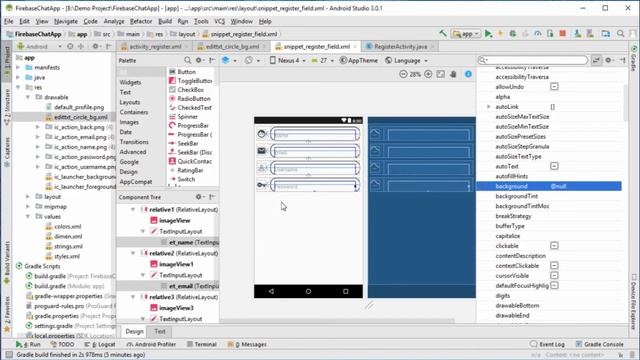The height and width of the screenshot is (360, 640).
Task: Open the Android Profiler window
Action: click(151, 344)
